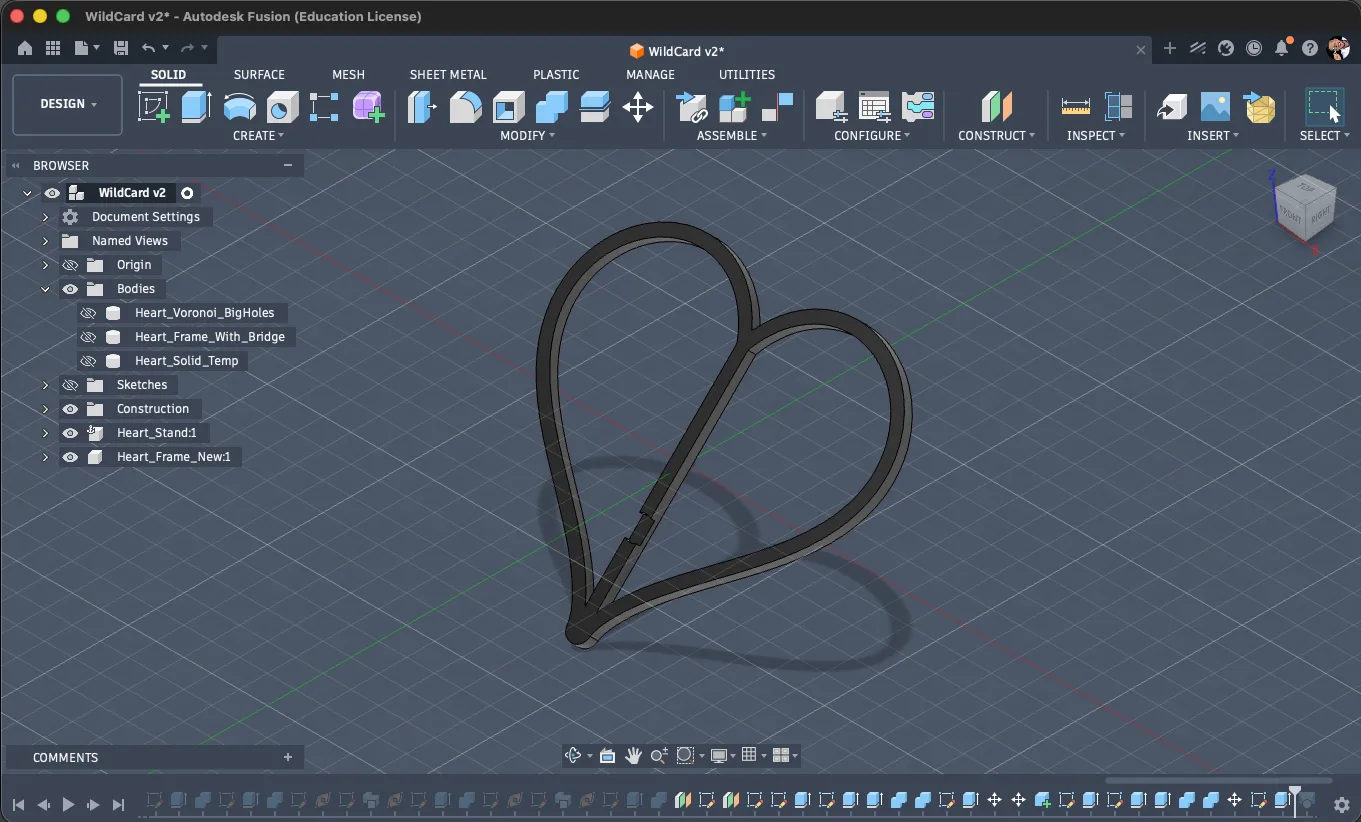The height and width of the screenshot is (822, 1361).
Task: Switch to the SHEET METAL tab
Action: tap(448, 75)
